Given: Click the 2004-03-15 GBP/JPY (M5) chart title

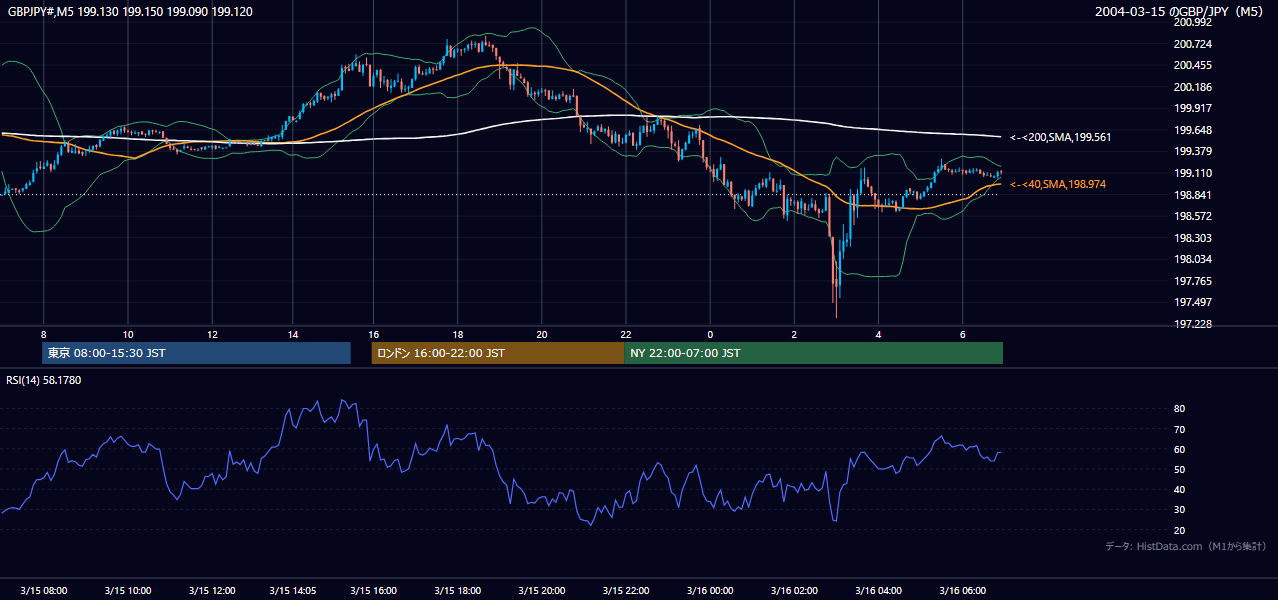Looking at the screenshot, I should coord(1180,12).
